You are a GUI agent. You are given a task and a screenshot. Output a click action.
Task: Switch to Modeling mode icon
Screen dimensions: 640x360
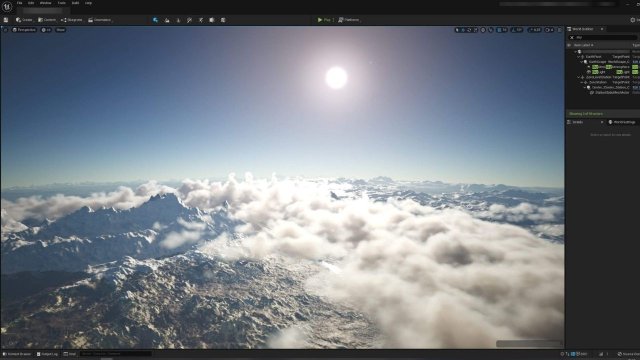201,20
